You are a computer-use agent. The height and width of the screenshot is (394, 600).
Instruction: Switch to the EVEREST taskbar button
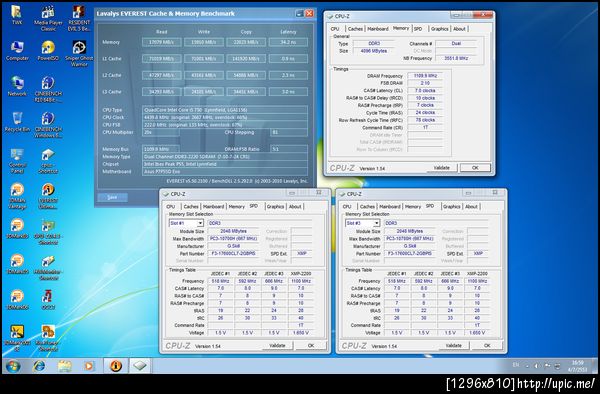pos(116,366)
